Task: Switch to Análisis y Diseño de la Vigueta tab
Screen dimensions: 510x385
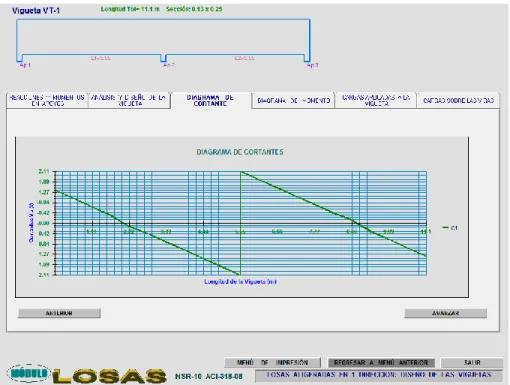Action: 129,100
